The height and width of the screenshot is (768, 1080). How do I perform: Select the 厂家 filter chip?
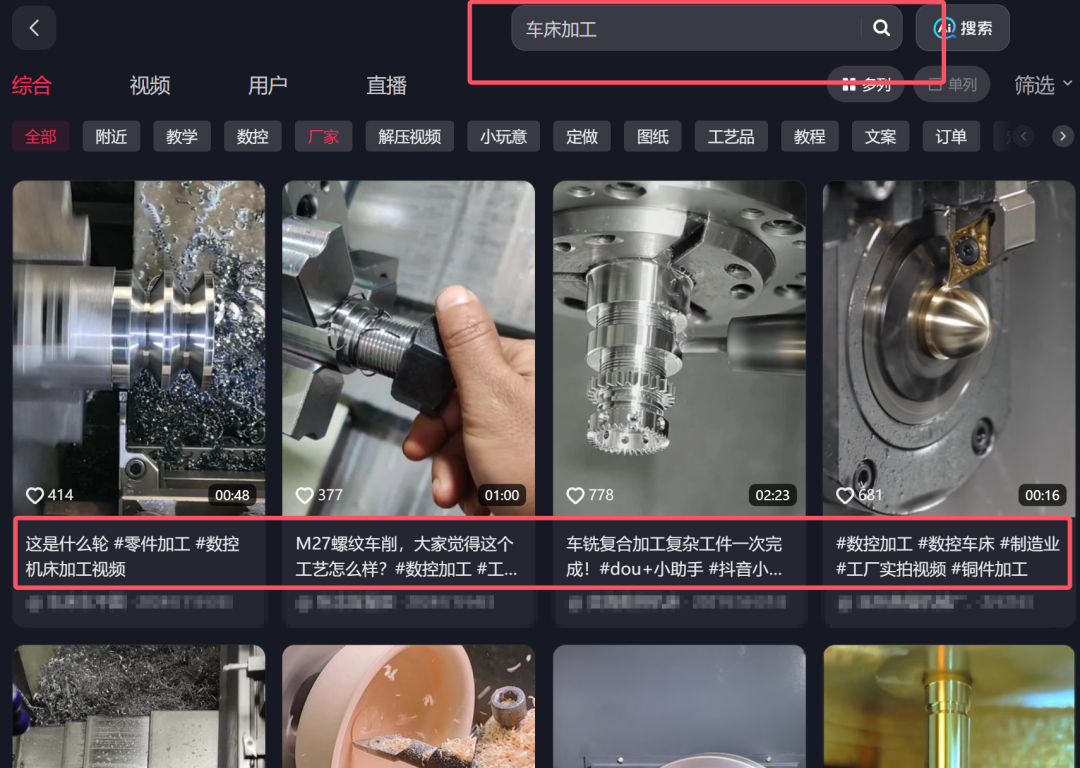click(x=324, y=136)
